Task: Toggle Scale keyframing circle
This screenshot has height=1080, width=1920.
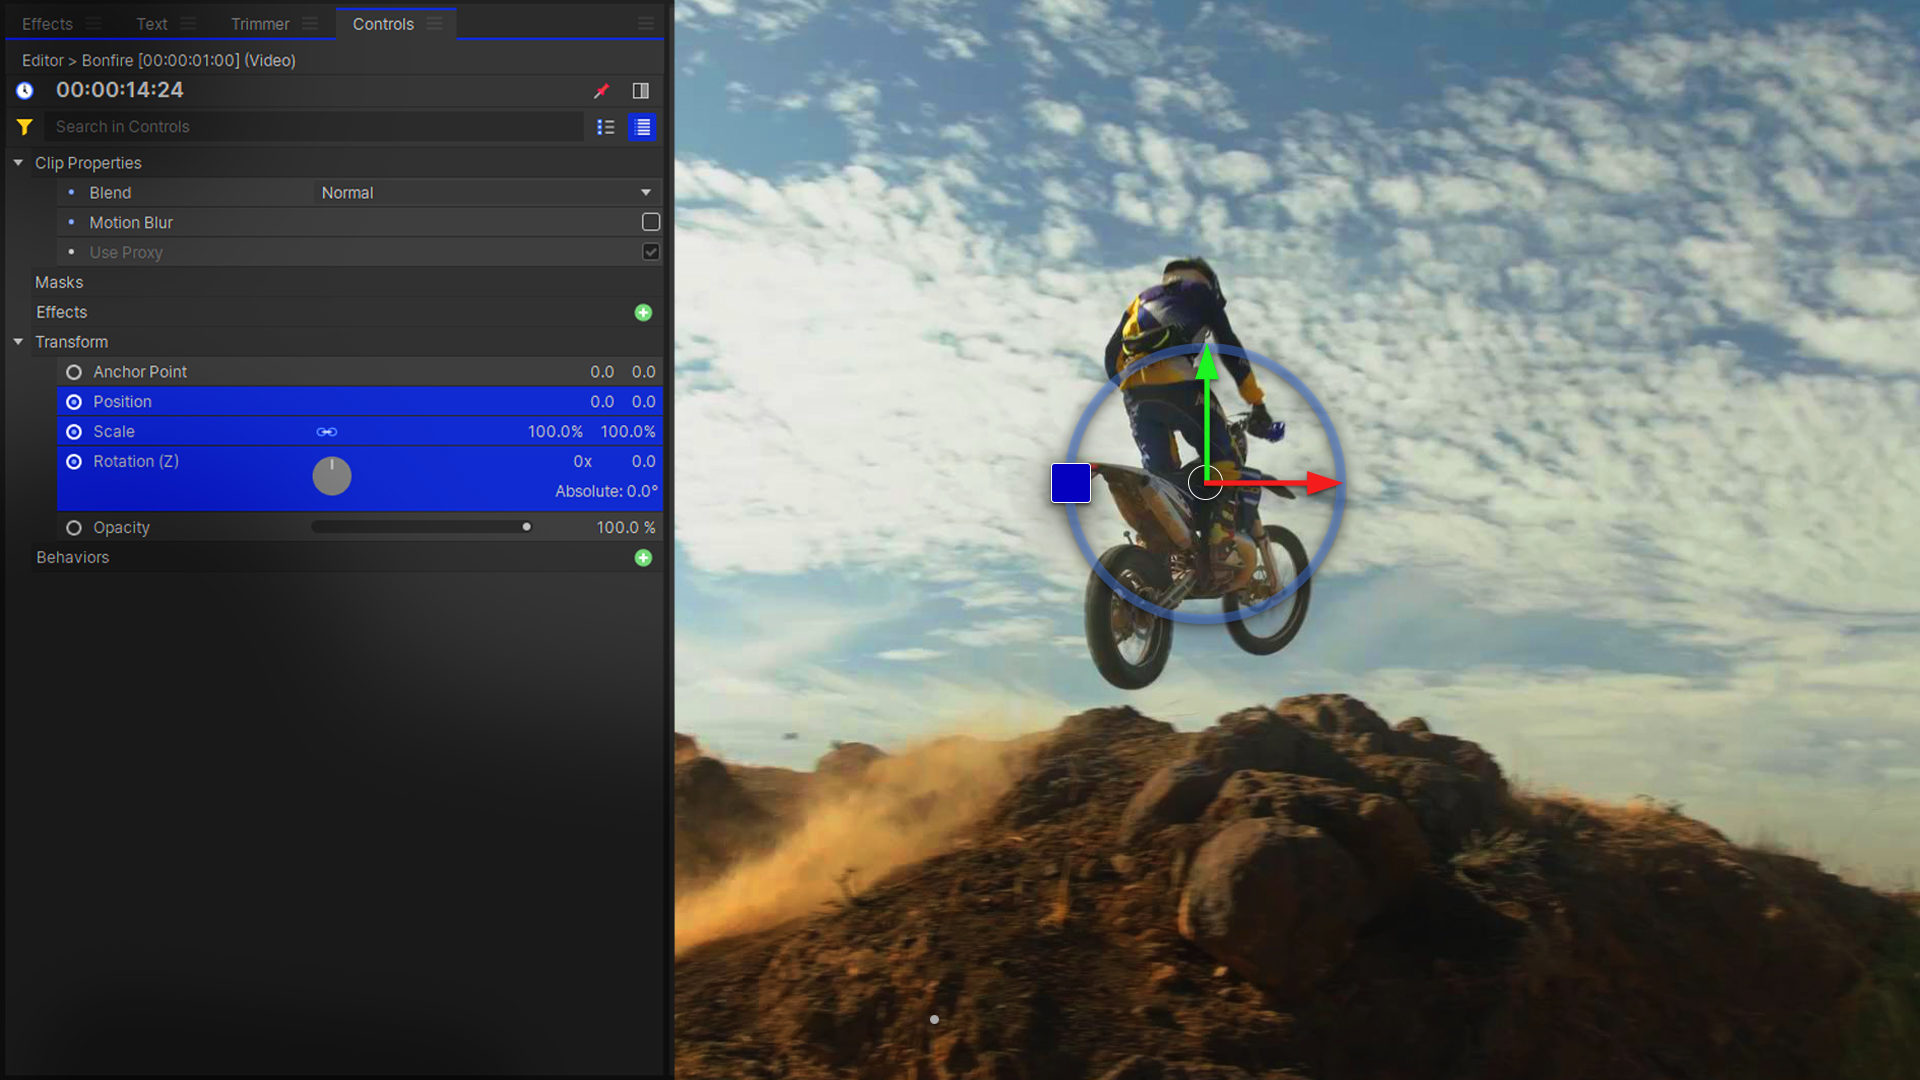Action: [x=74, y=432]
